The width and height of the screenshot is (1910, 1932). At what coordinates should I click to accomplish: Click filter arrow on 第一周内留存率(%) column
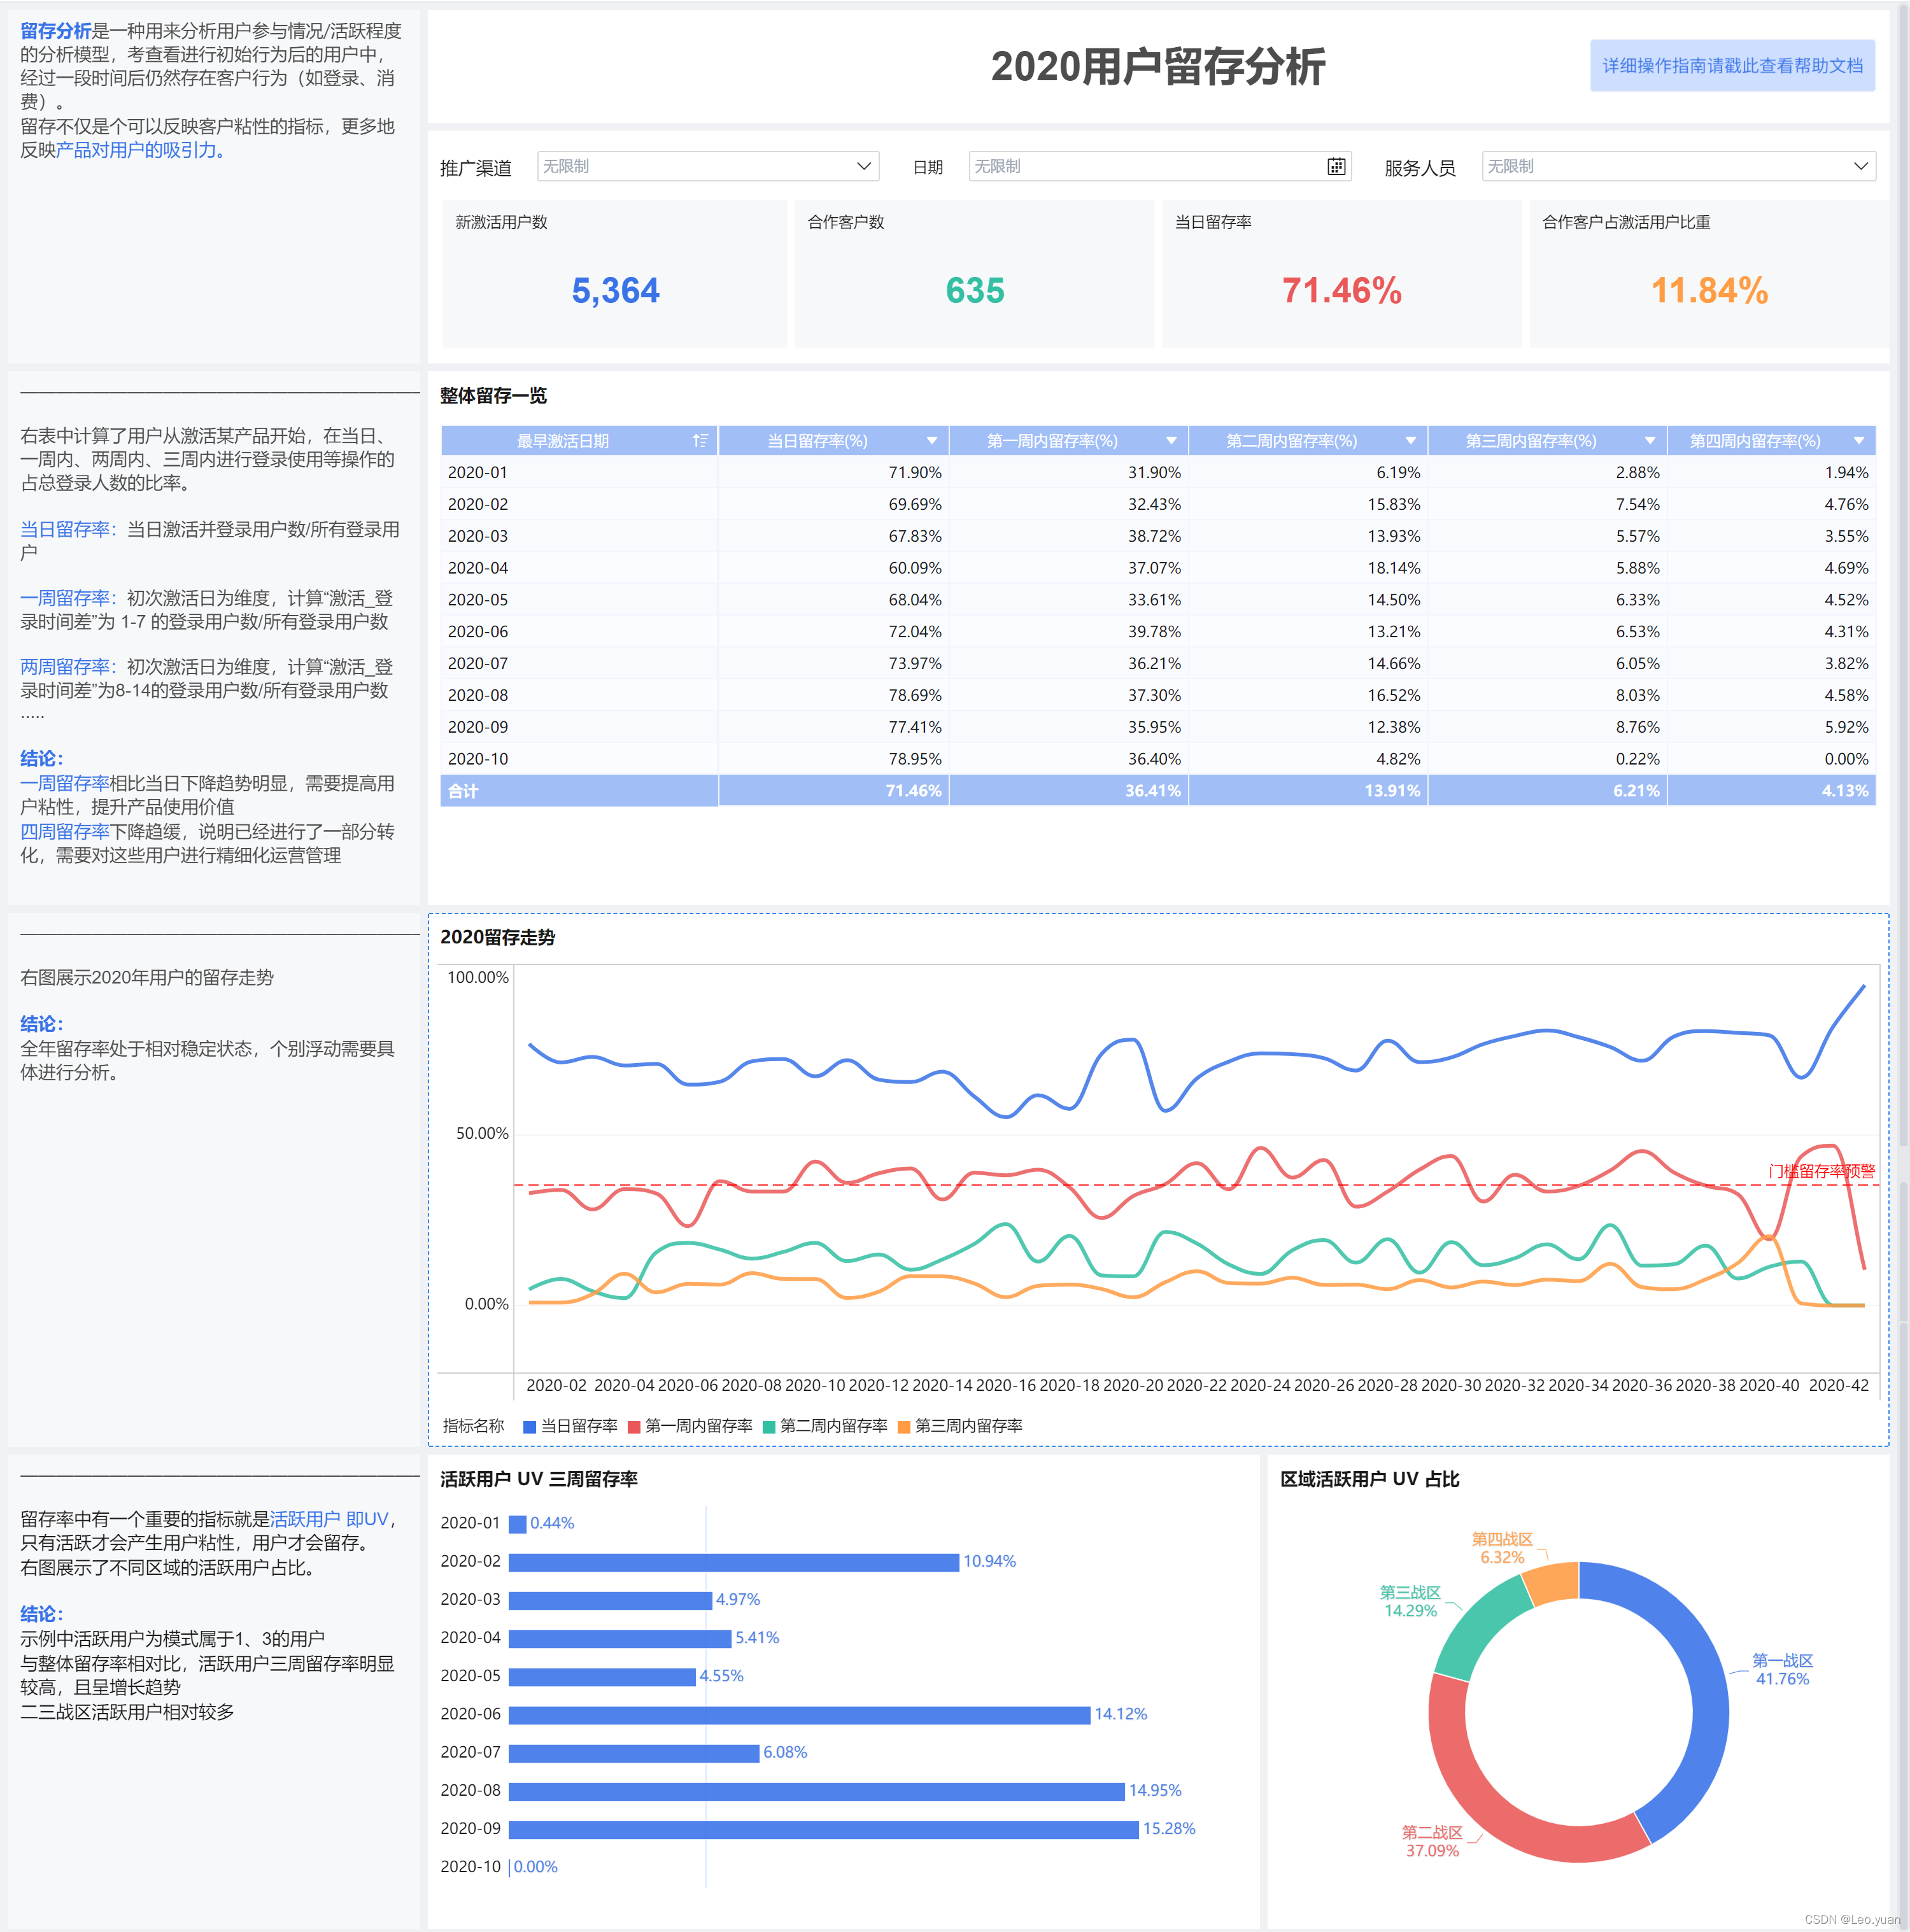(x=1171, y=441)
